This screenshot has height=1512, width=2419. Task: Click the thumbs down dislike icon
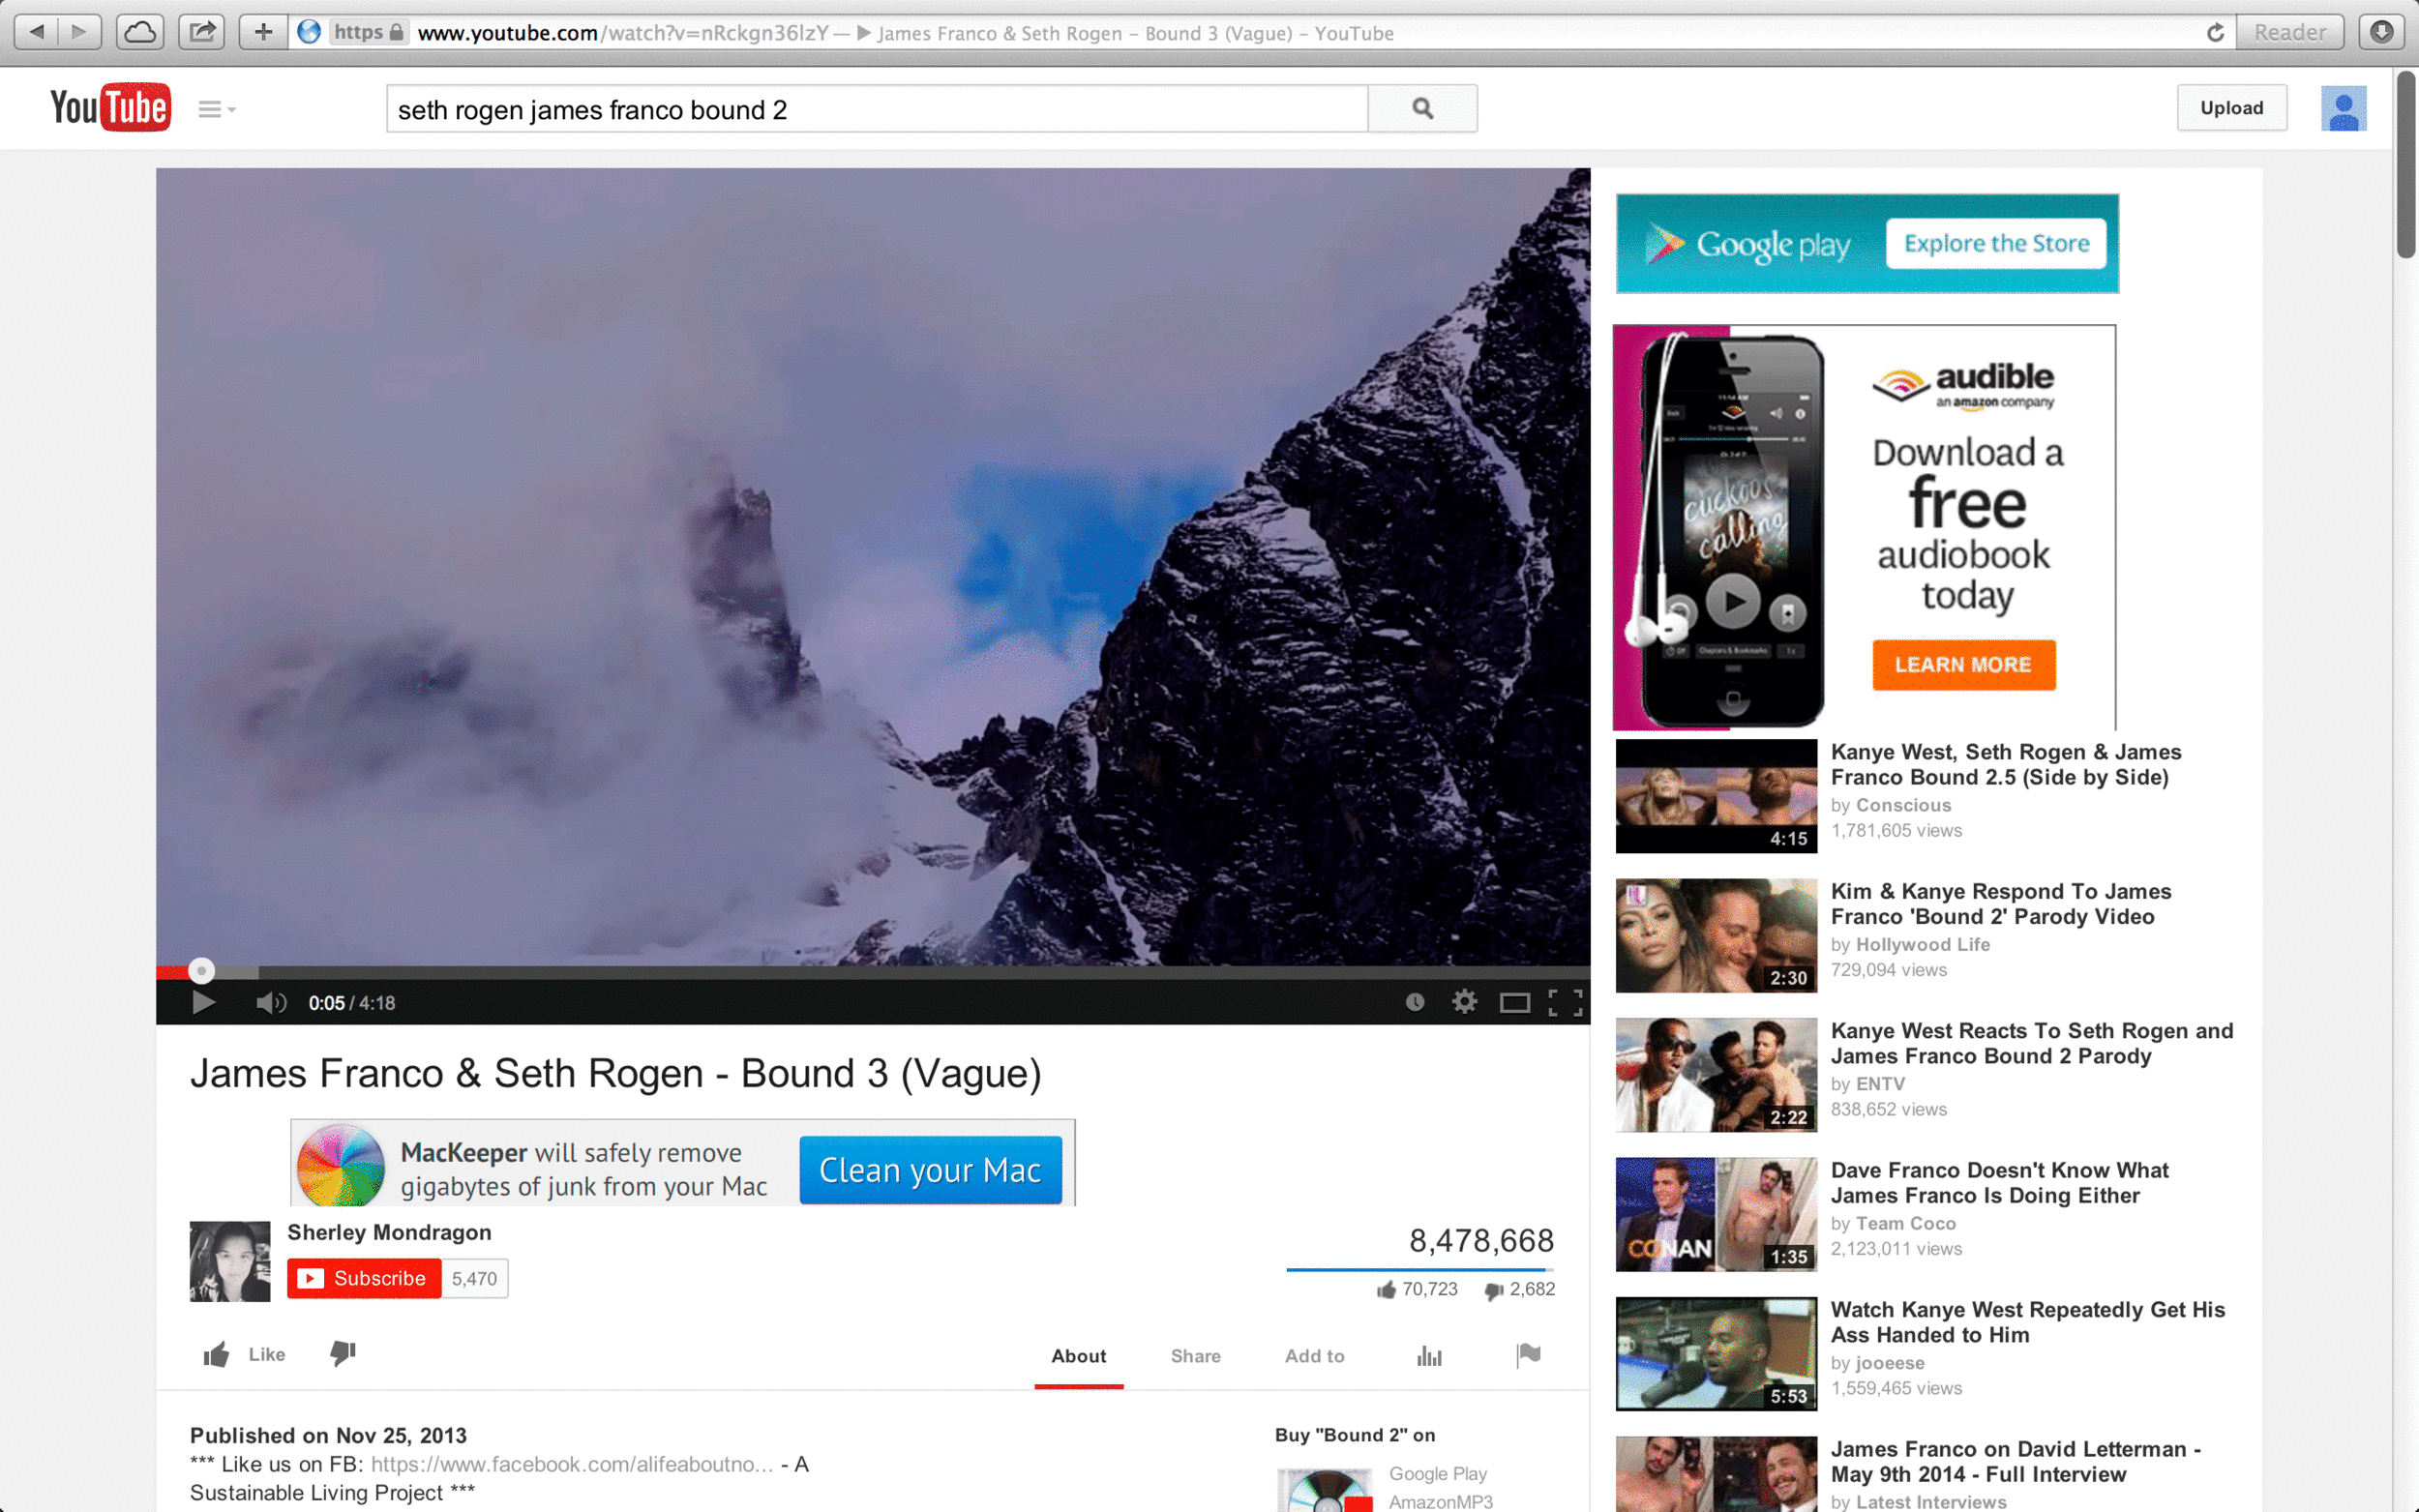343,1353
